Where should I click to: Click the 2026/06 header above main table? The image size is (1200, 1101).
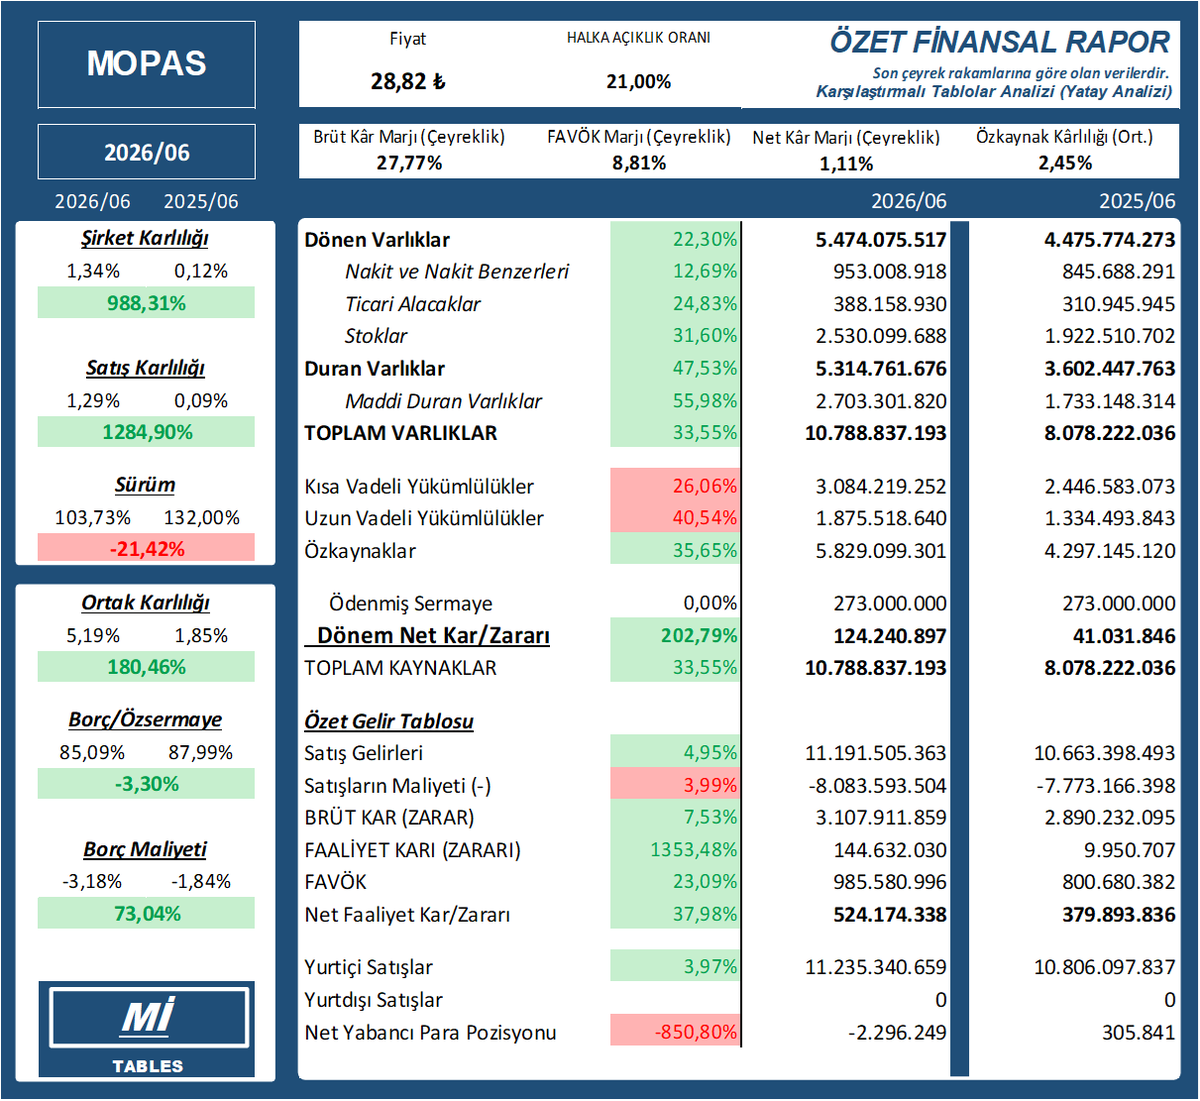(x=908, y=202)
